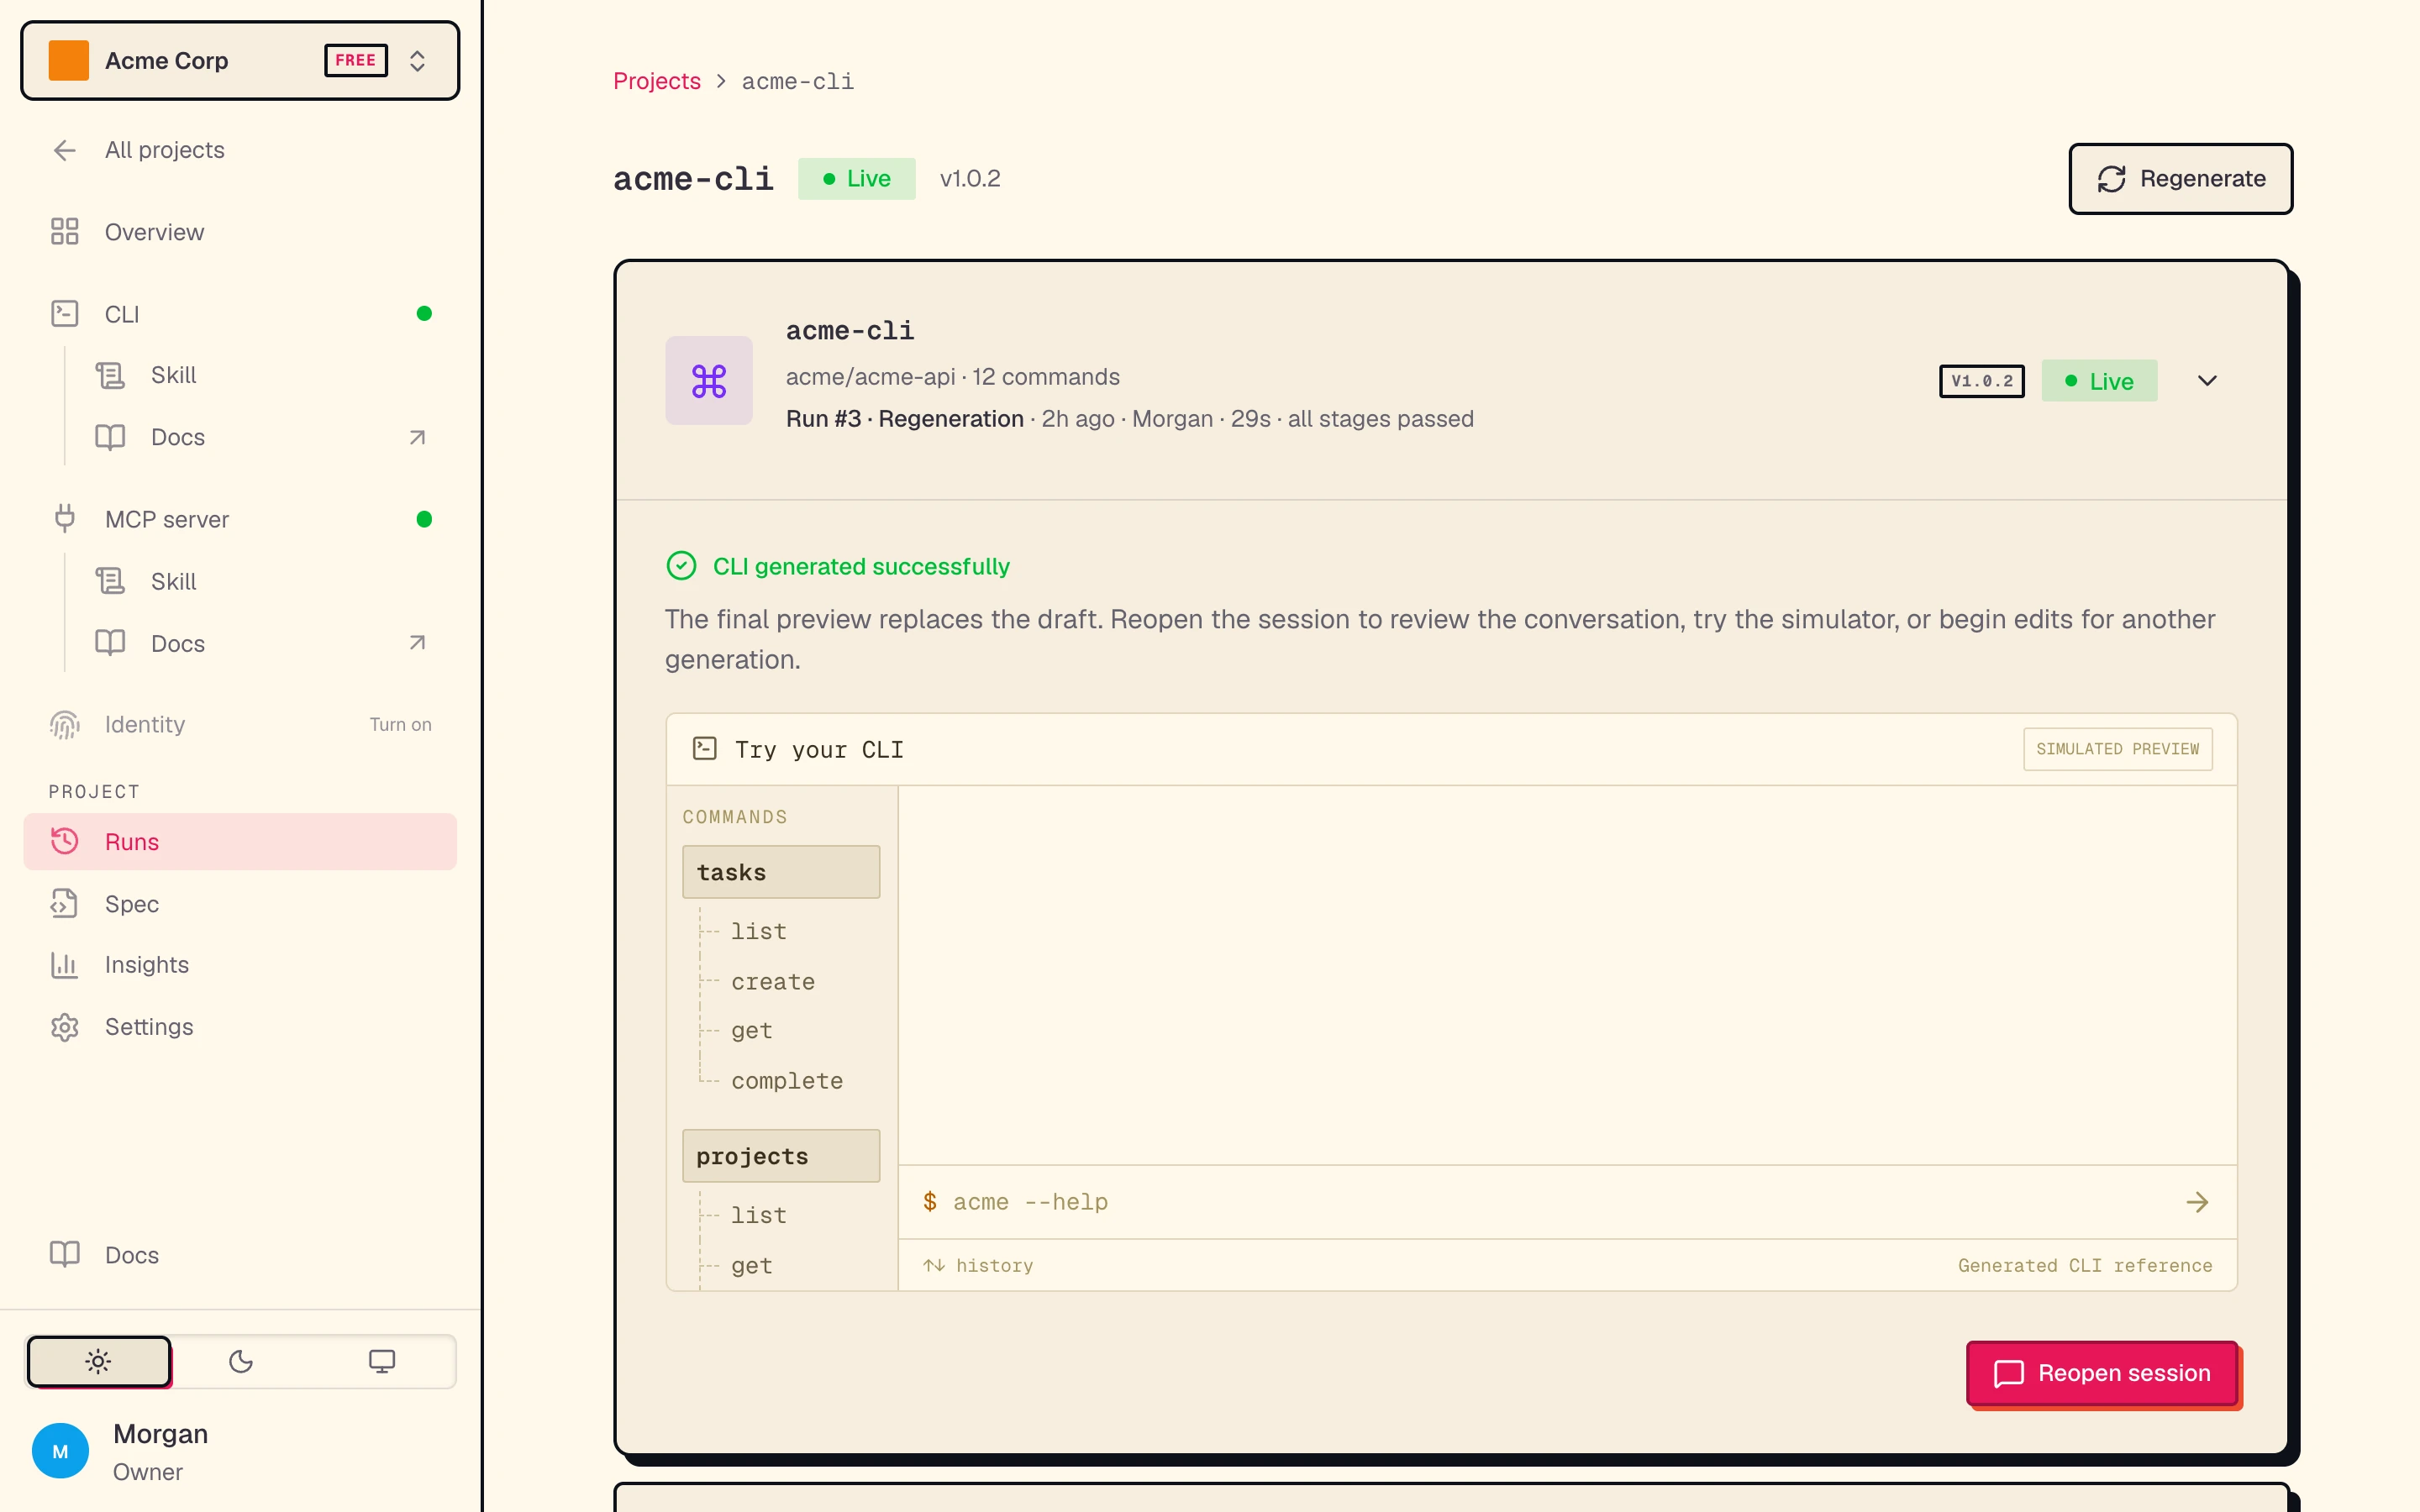
Task: Open CLI Docs external link arrow
Action: pyautogui.click(x=417, y=437)
